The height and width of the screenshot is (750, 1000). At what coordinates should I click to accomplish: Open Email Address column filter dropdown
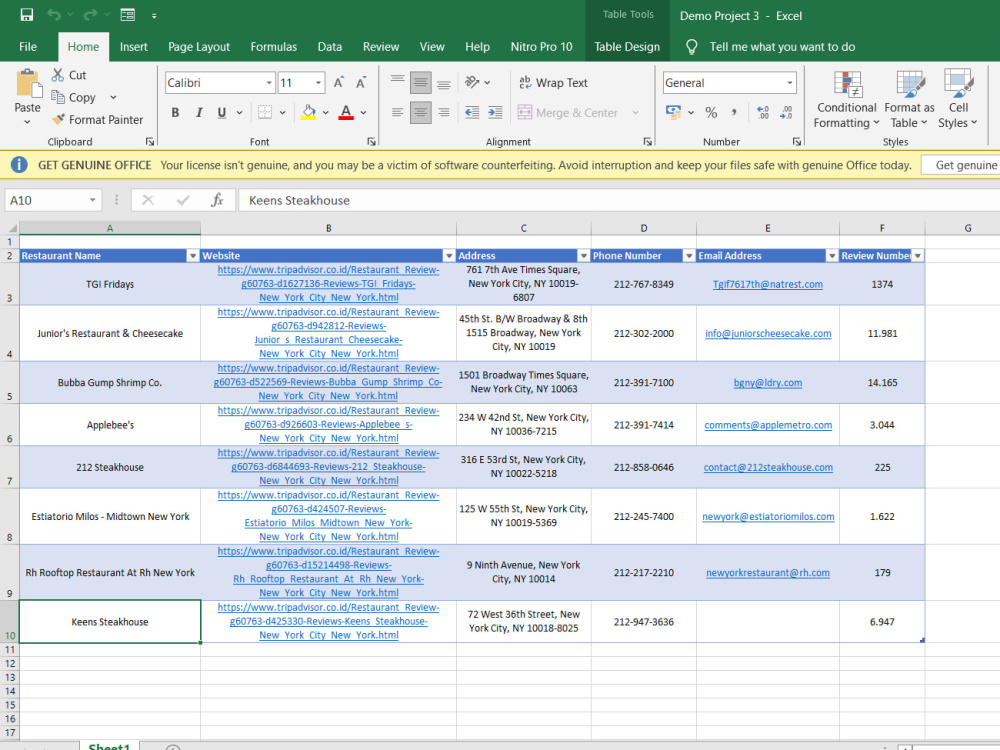click(x=832, y=256)
